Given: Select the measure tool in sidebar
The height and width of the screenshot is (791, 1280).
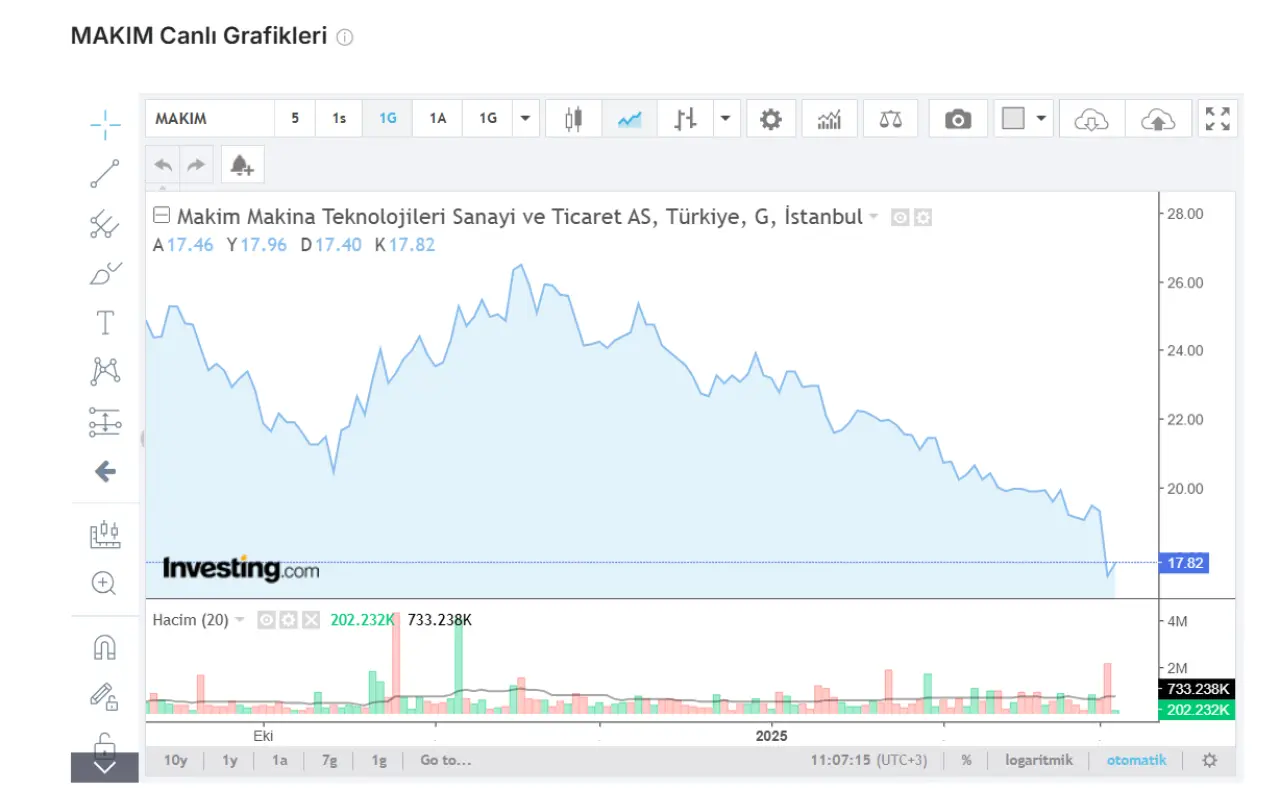Looking at the screenshot, I should click(105, 534).
